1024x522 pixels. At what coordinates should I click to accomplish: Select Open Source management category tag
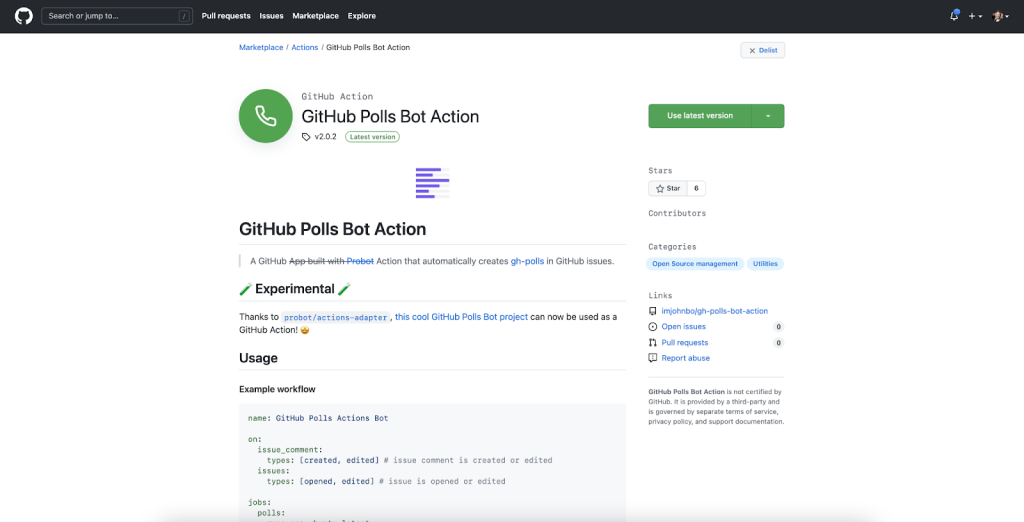click(x=695, y=264)
